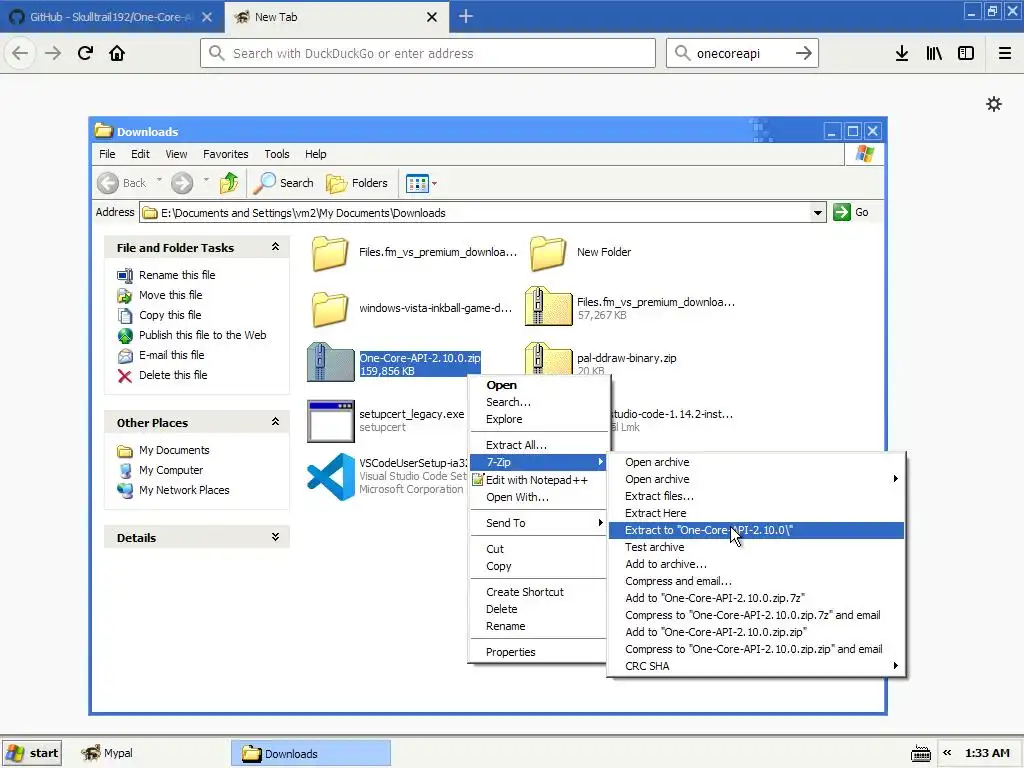
Task: Open the Help menu in Explorer
Action: [x=315, y=154]
